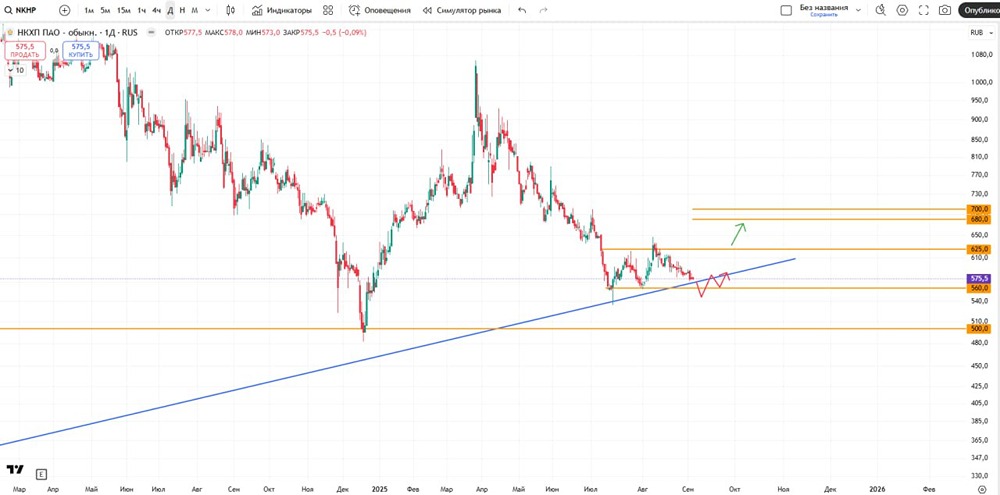Open the candlestick chart type selector
Image resolution: width=1000 pixels, height=495 pixels.
[x=231, y=10]
